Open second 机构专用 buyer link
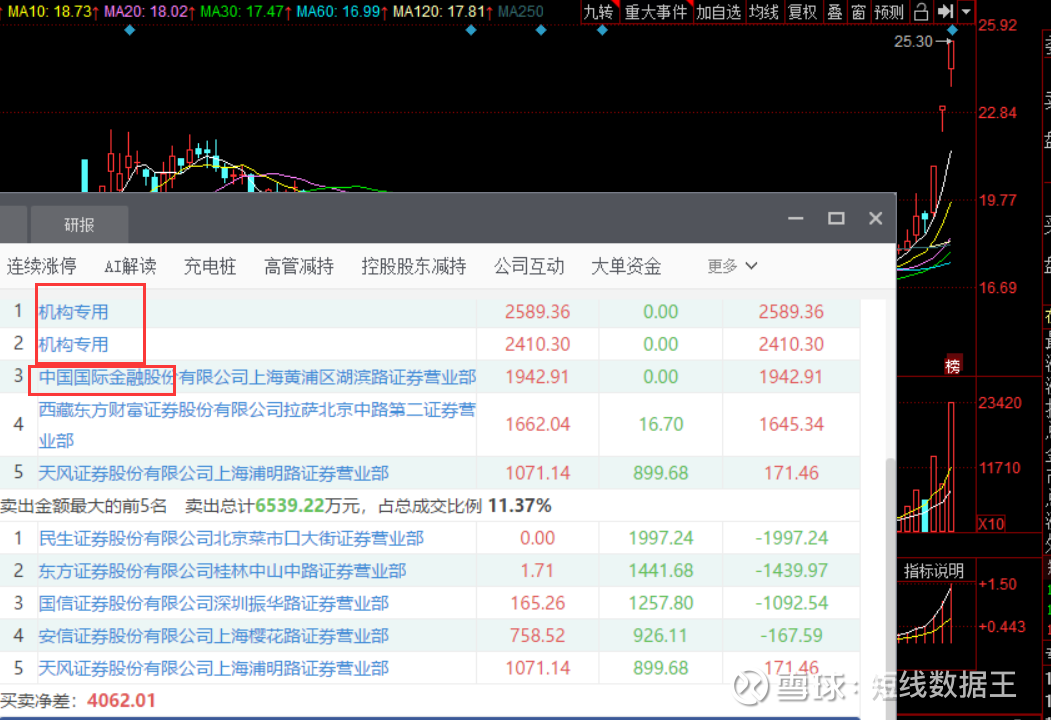This screenshot has width=1051, height=720. pos(74,345)
